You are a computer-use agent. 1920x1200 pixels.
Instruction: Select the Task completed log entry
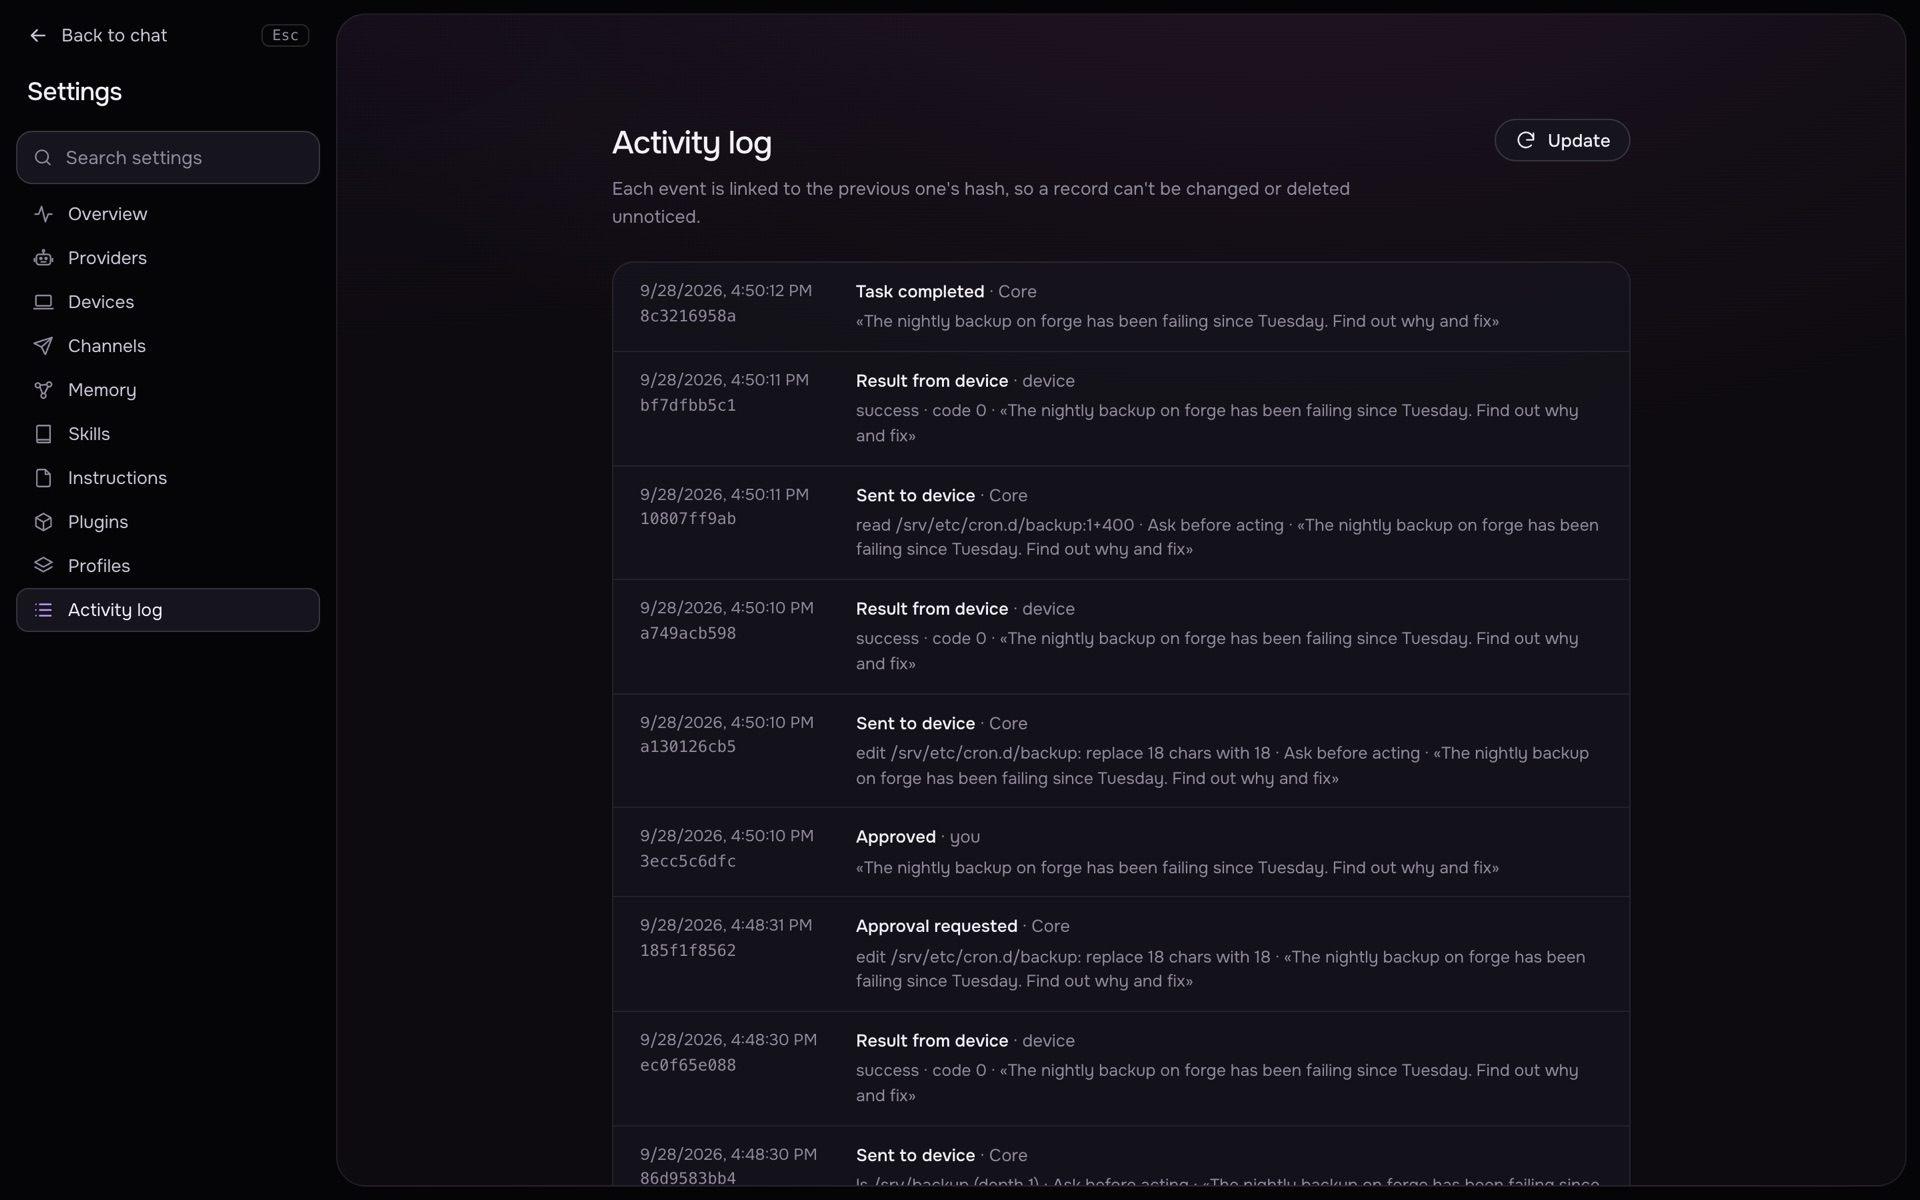tap(1121, 307)
